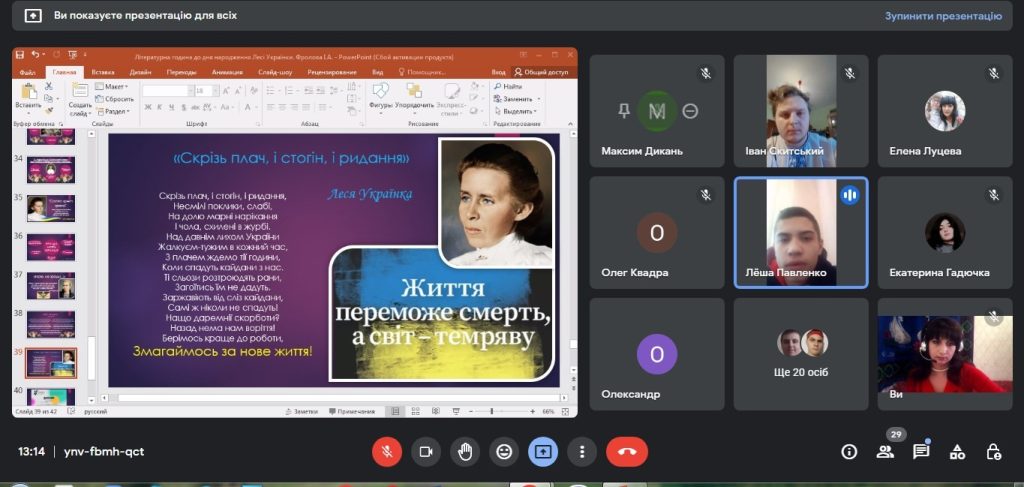Open host controls lock icon

[x=993, y=452]
